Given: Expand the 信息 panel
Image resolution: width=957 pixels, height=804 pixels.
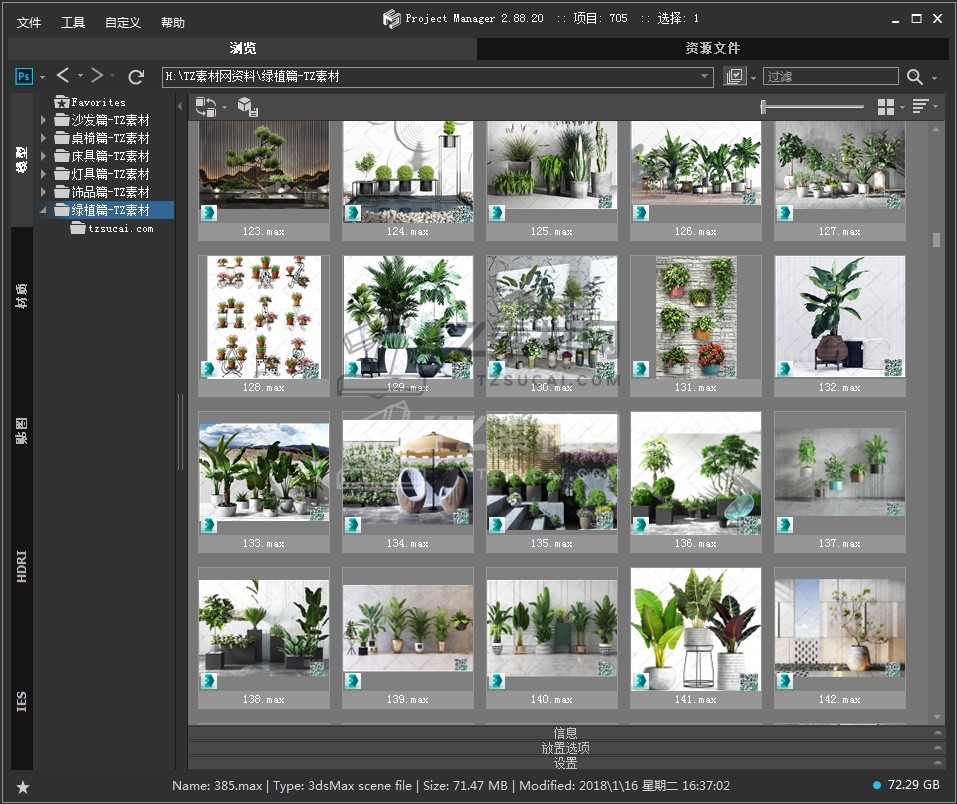Looking at the screenshot, I should [x=565, y=733].
